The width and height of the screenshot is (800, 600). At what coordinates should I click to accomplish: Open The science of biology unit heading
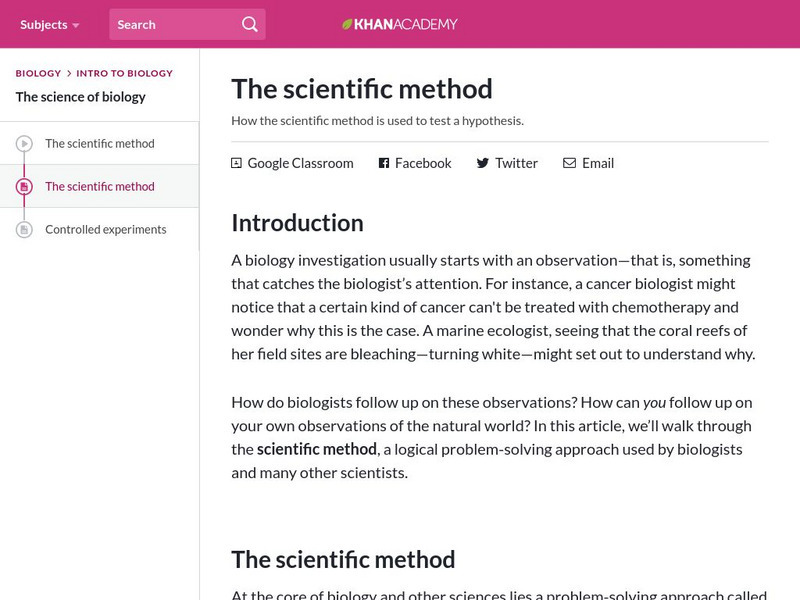[80, 97]
